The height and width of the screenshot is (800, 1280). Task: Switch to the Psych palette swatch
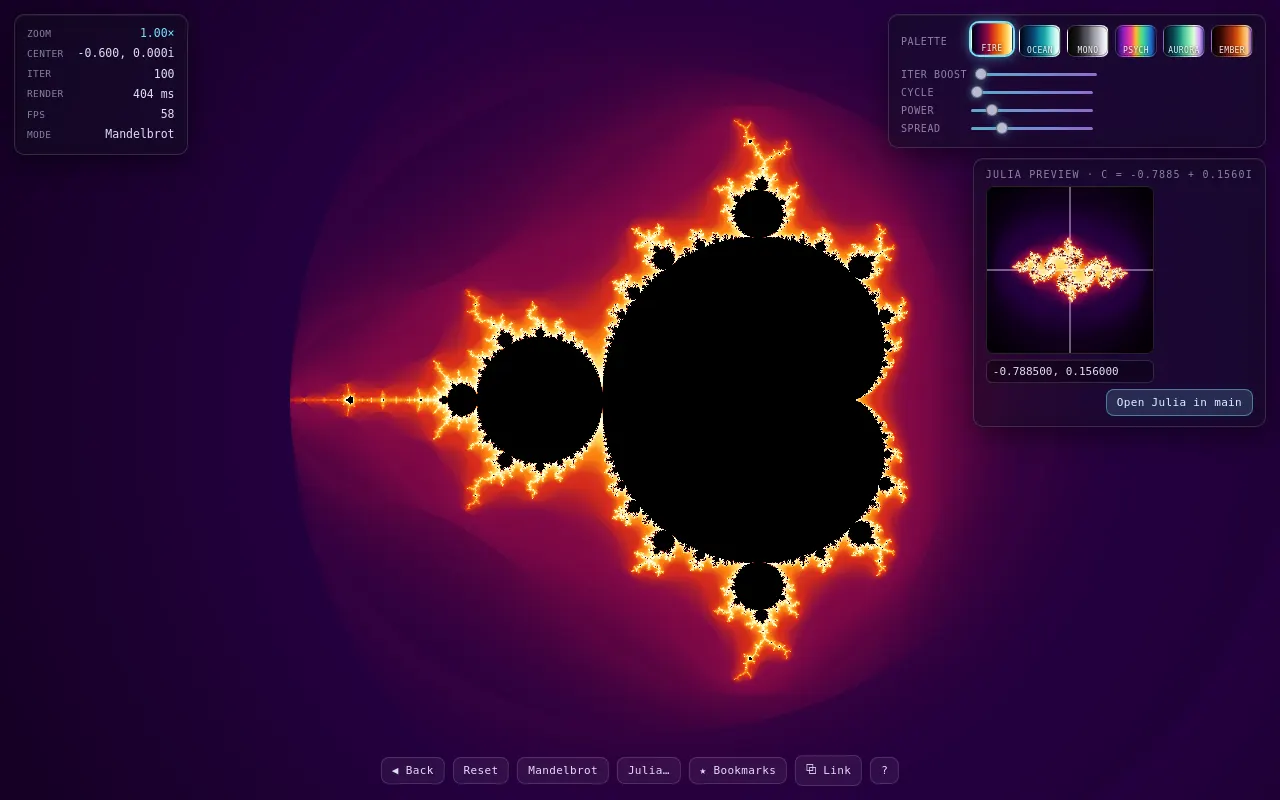1136,41
